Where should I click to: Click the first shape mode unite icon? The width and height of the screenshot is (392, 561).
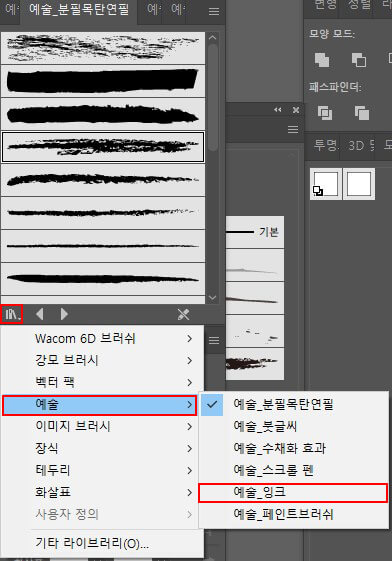(x=322, y=60)
